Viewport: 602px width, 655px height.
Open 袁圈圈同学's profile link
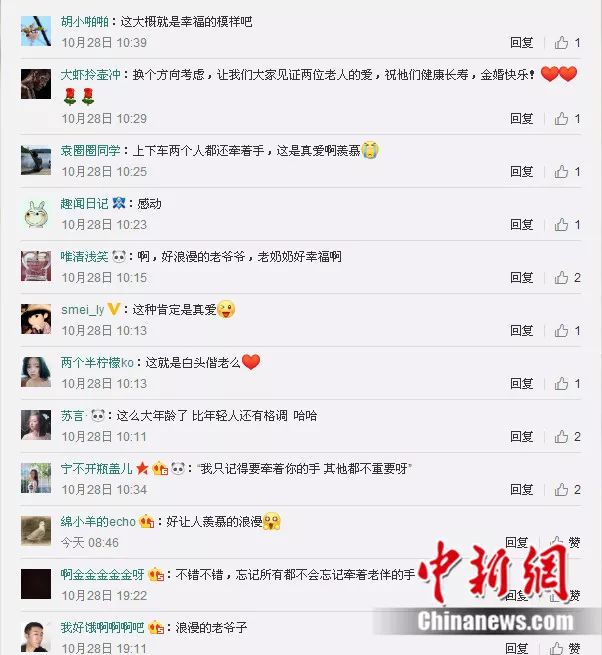tap(91, 151)
